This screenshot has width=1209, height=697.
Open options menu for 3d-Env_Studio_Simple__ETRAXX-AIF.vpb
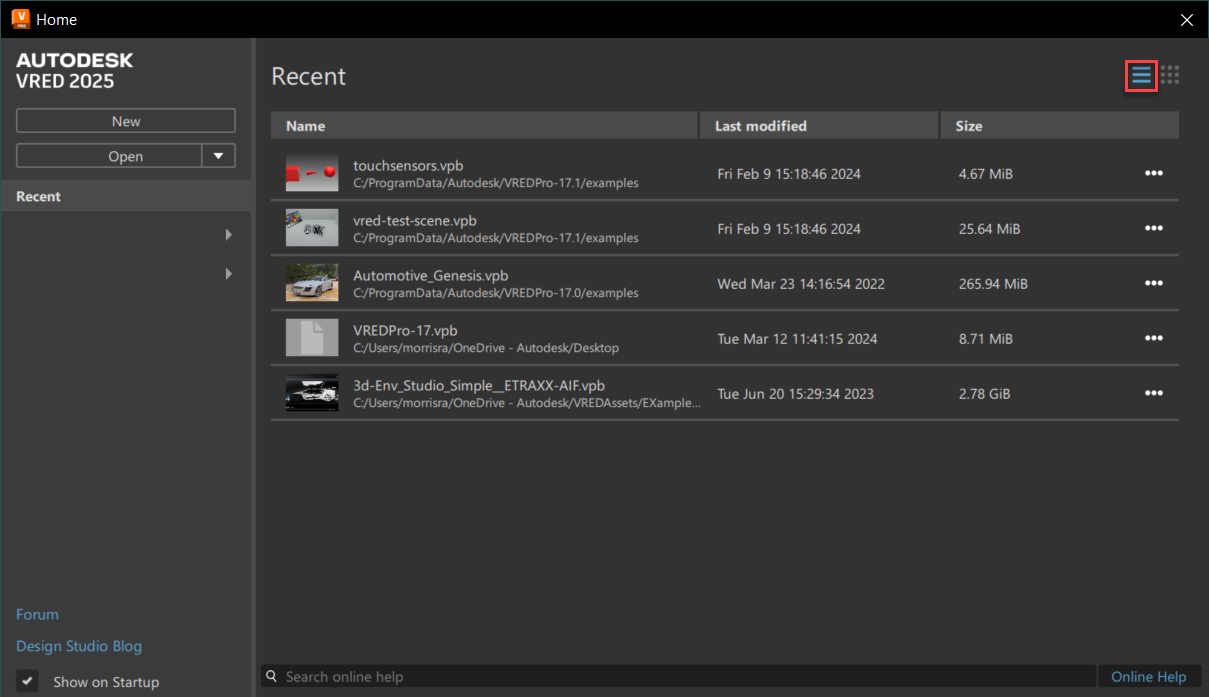pos(1154,393)
